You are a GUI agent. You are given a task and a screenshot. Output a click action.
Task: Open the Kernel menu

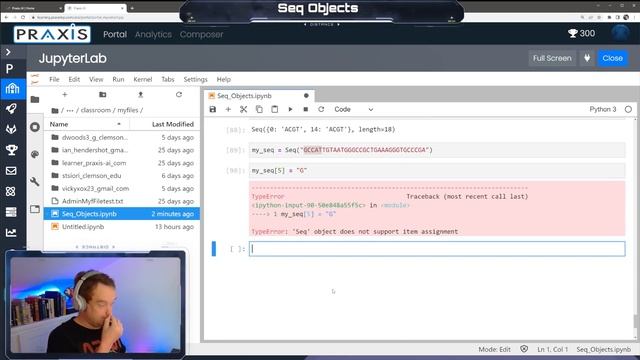pyautogui.click(x=142, y=79)
